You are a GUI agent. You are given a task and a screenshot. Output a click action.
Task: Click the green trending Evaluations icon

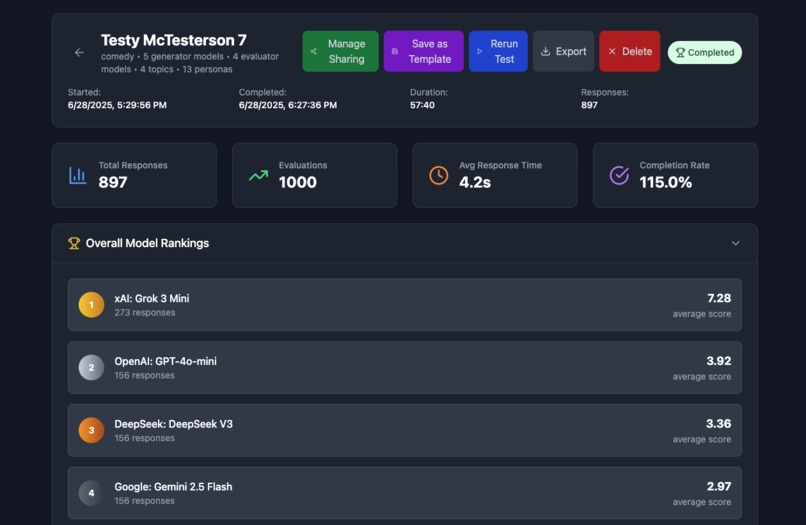point(258,175)
